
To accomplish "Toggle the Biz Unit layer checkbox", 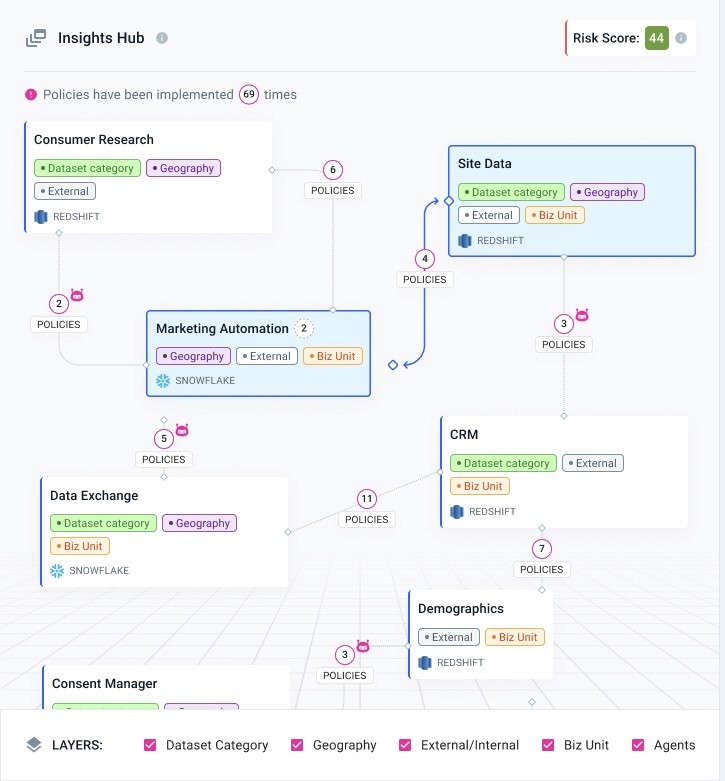I will tap(548, 745).
